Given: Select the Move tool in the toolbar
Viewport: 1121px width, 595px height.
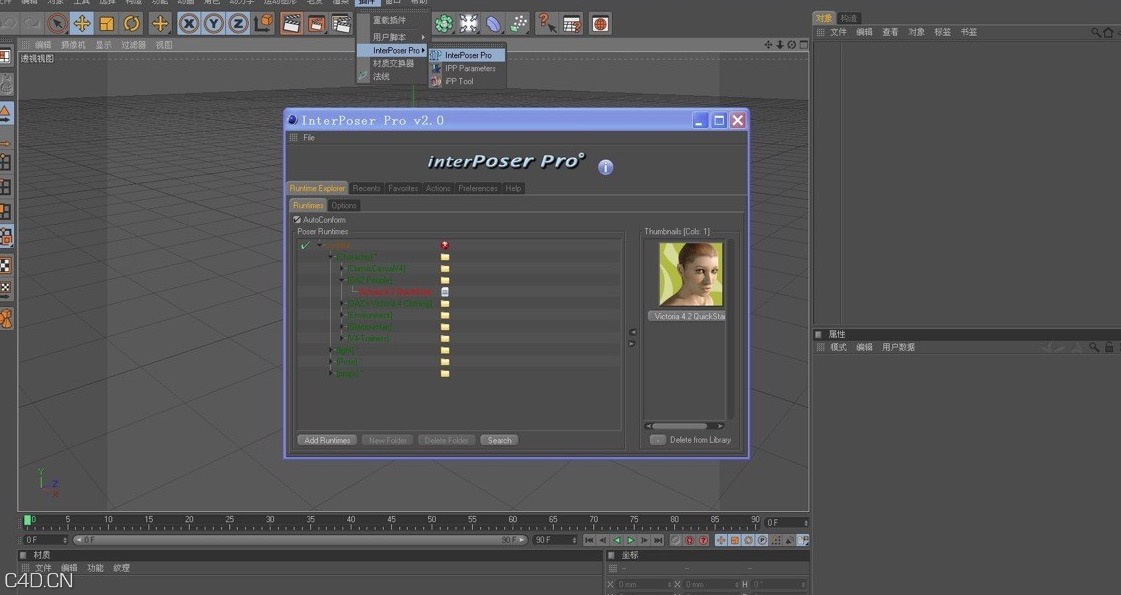Looking at the screenshot, I should (x=81, y=22).
